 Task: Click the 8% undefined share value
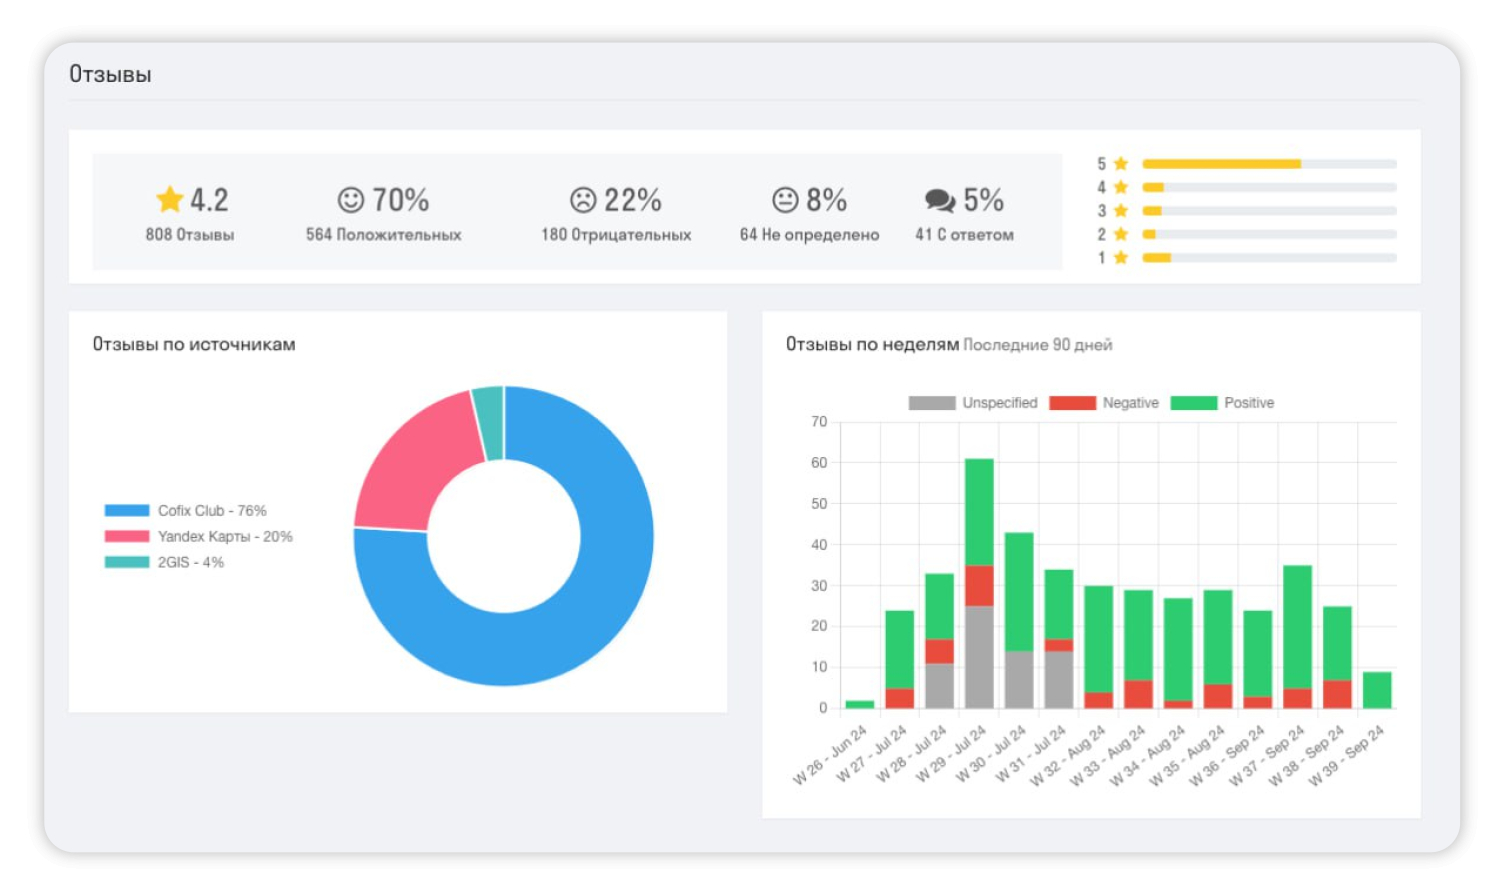827,200
